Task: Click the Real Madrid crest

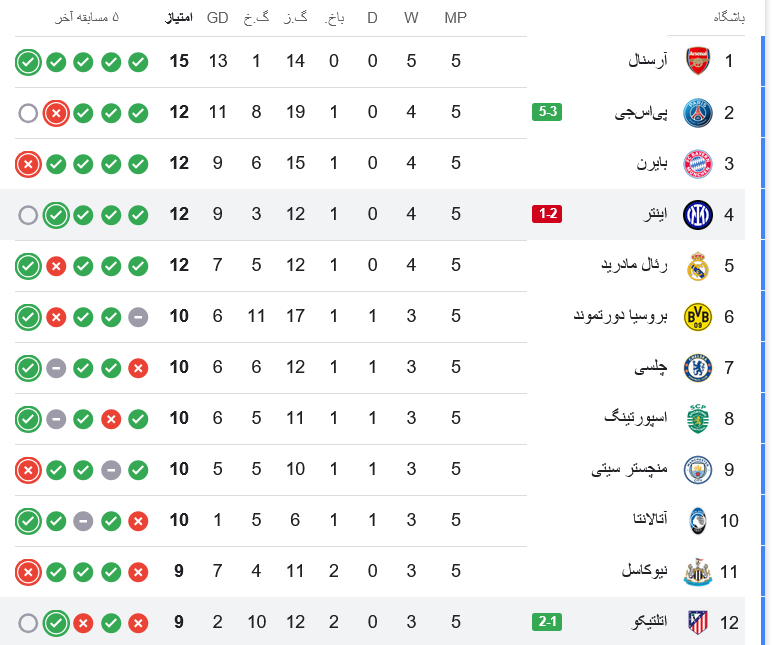Action: point(697,265)
